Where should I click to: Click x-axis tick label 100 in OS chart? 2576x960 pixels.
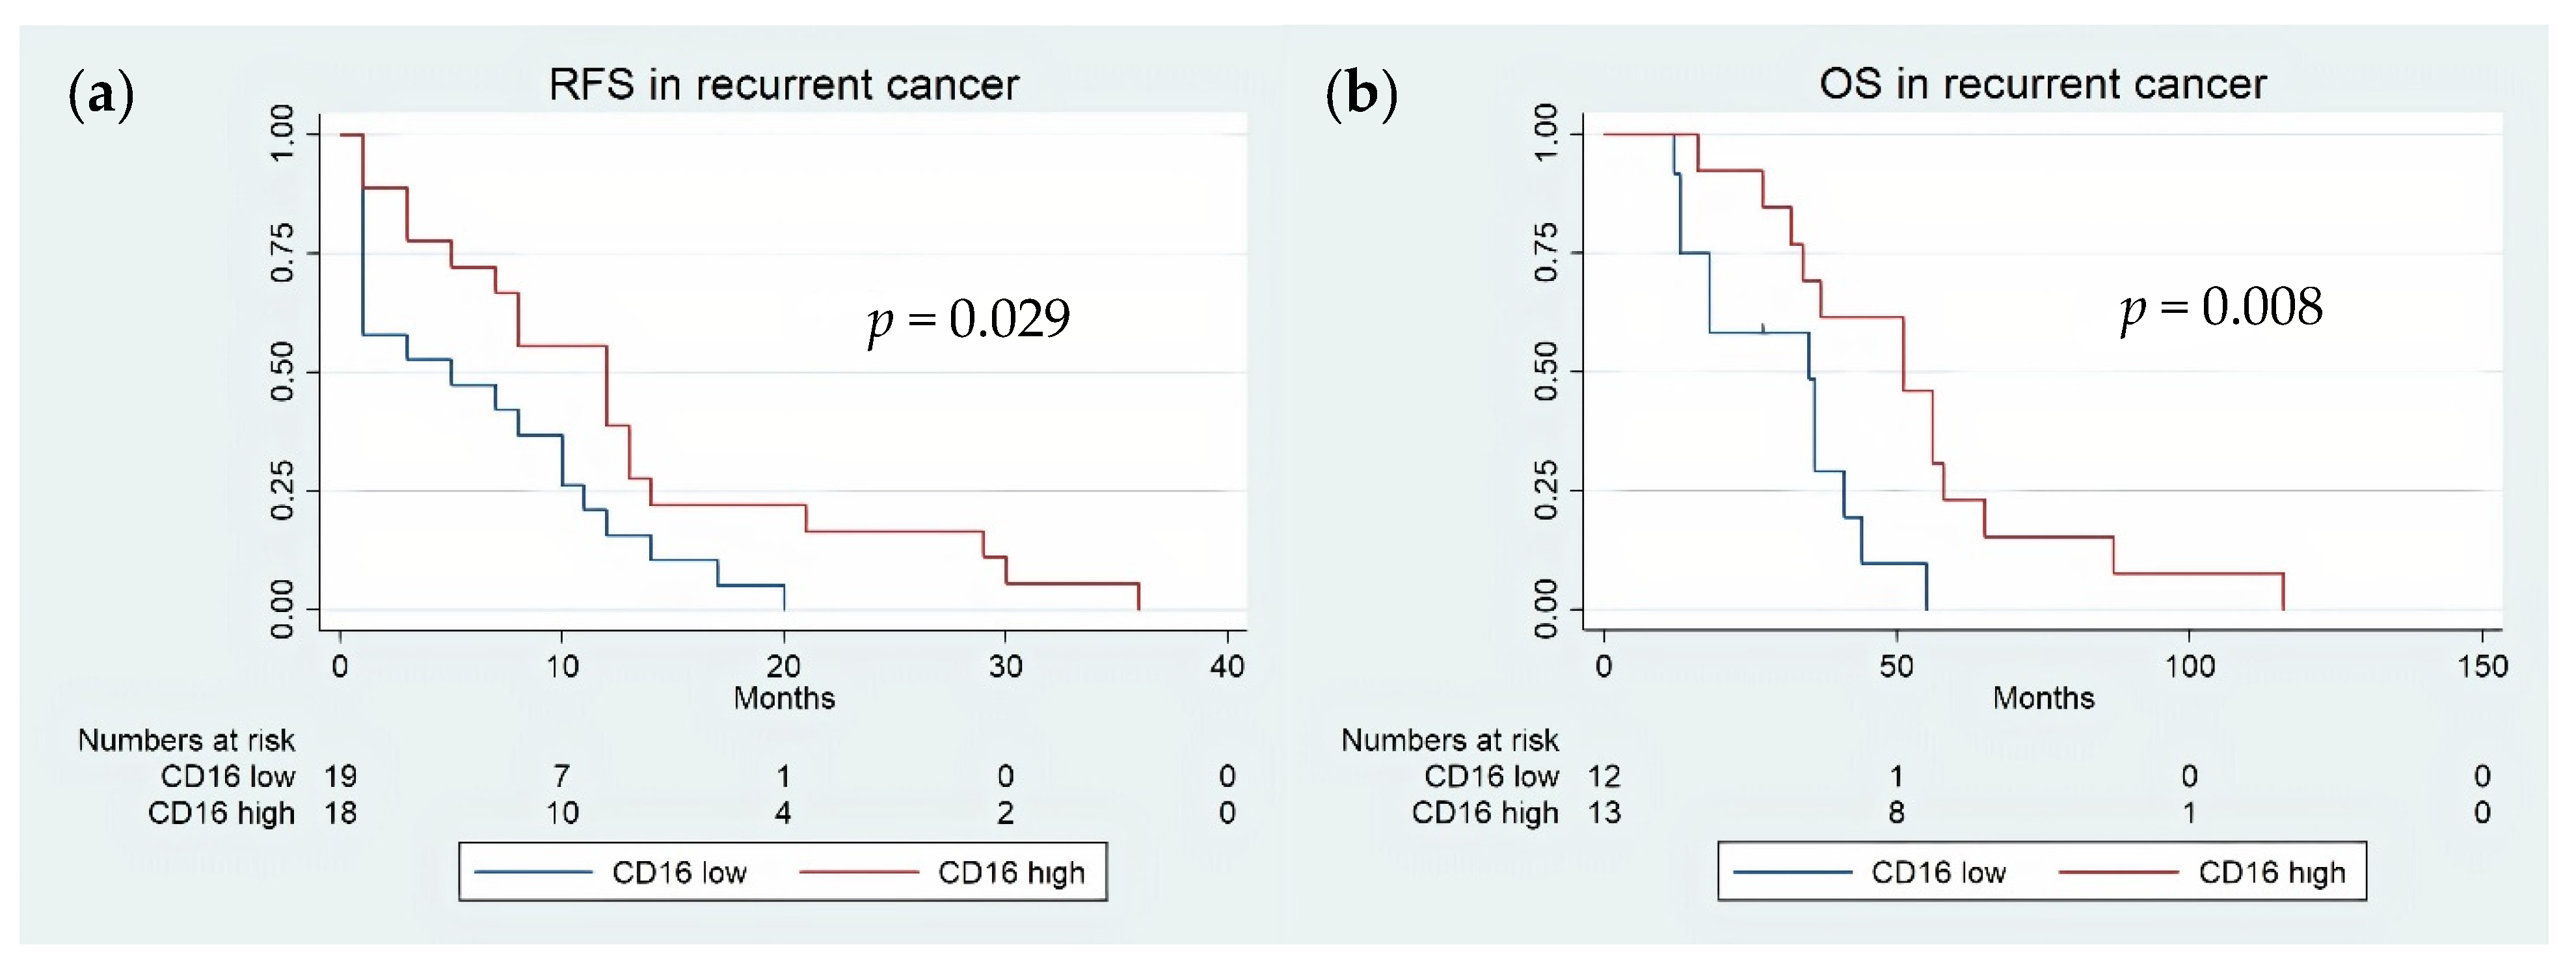pos(2189,666)
